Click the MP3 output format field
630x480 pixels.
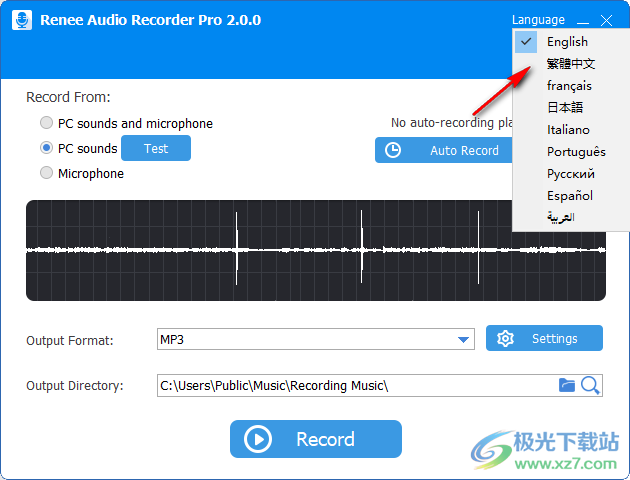coord(316,339)
